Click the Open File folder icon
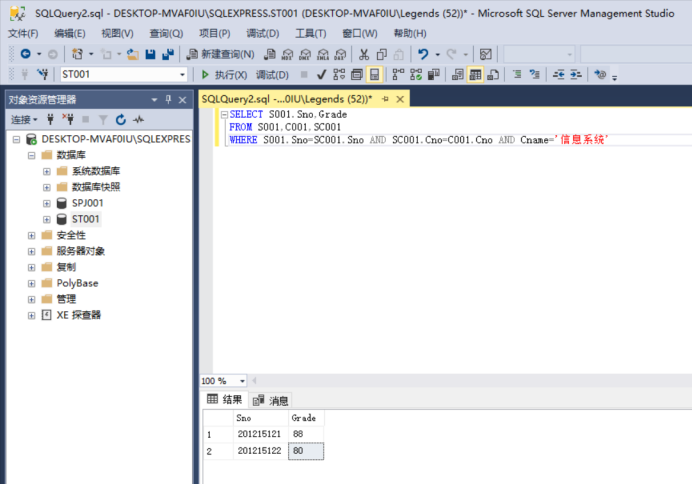Screen dimensions: 692x484 pos(133,54)
